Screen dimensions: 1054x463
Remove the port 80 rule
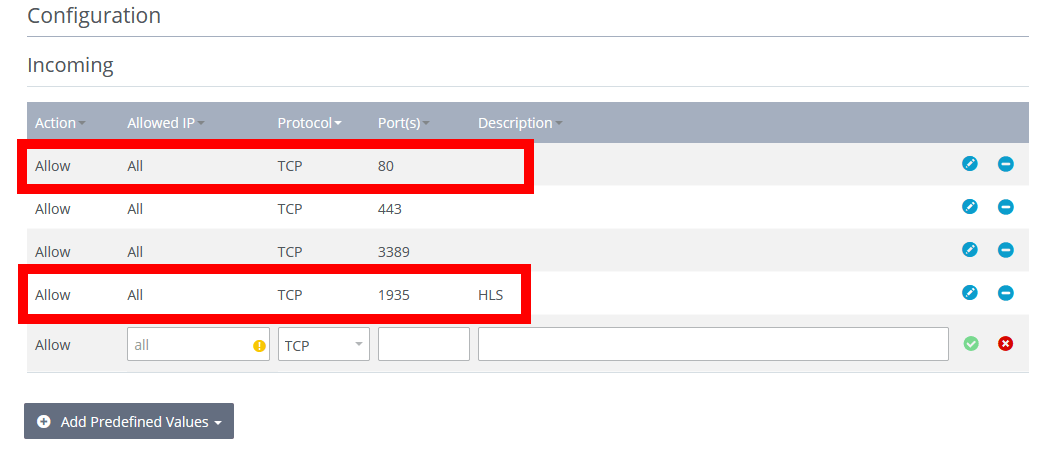pyautogui.click(x=1006, y=164)
